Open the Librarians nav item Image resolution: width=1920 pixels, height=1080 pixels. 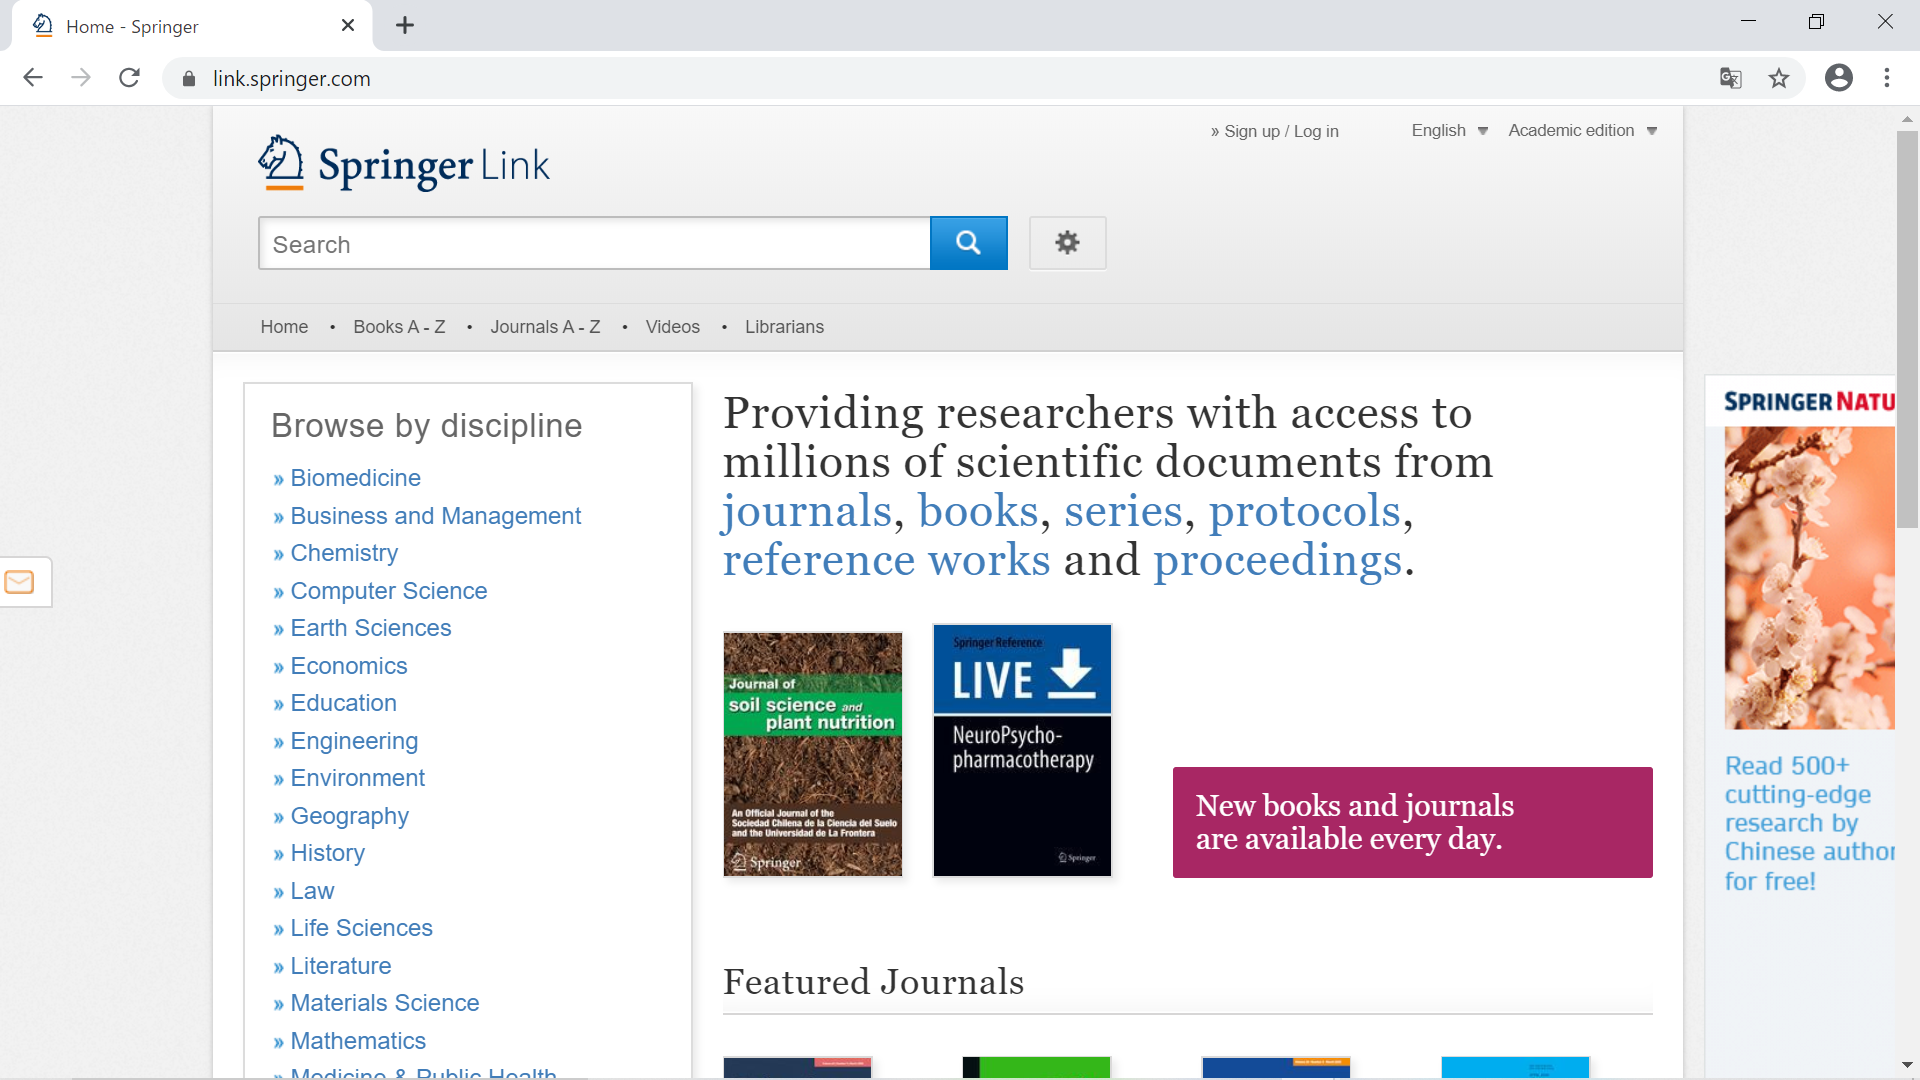tap(784, 327)
